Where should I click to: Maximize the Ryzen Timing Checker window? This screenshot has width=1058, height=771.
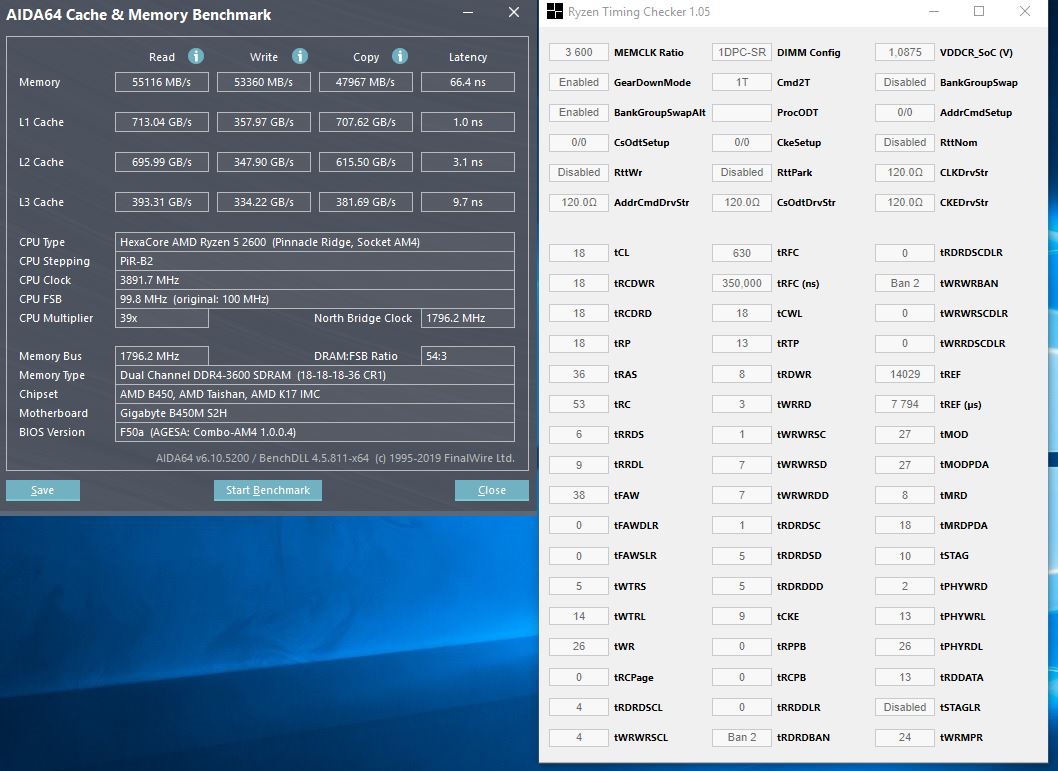click(x=979, y=11)
